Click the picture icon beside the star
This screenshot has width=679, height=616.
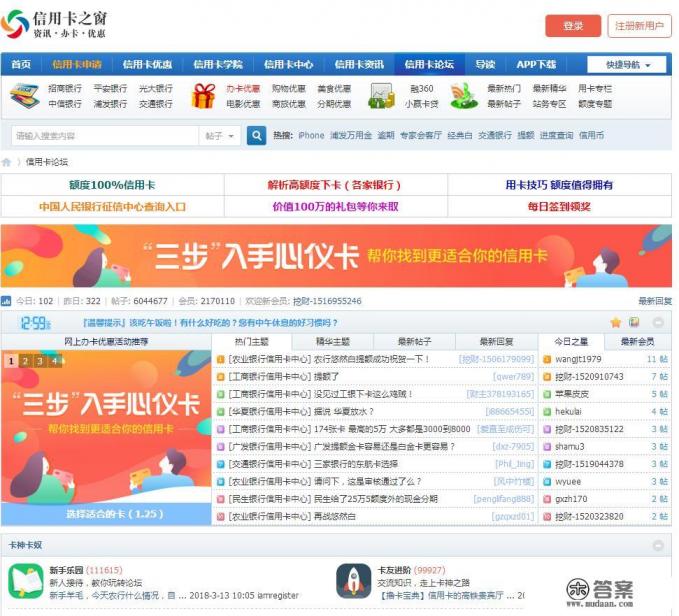[x=634, y=322]
